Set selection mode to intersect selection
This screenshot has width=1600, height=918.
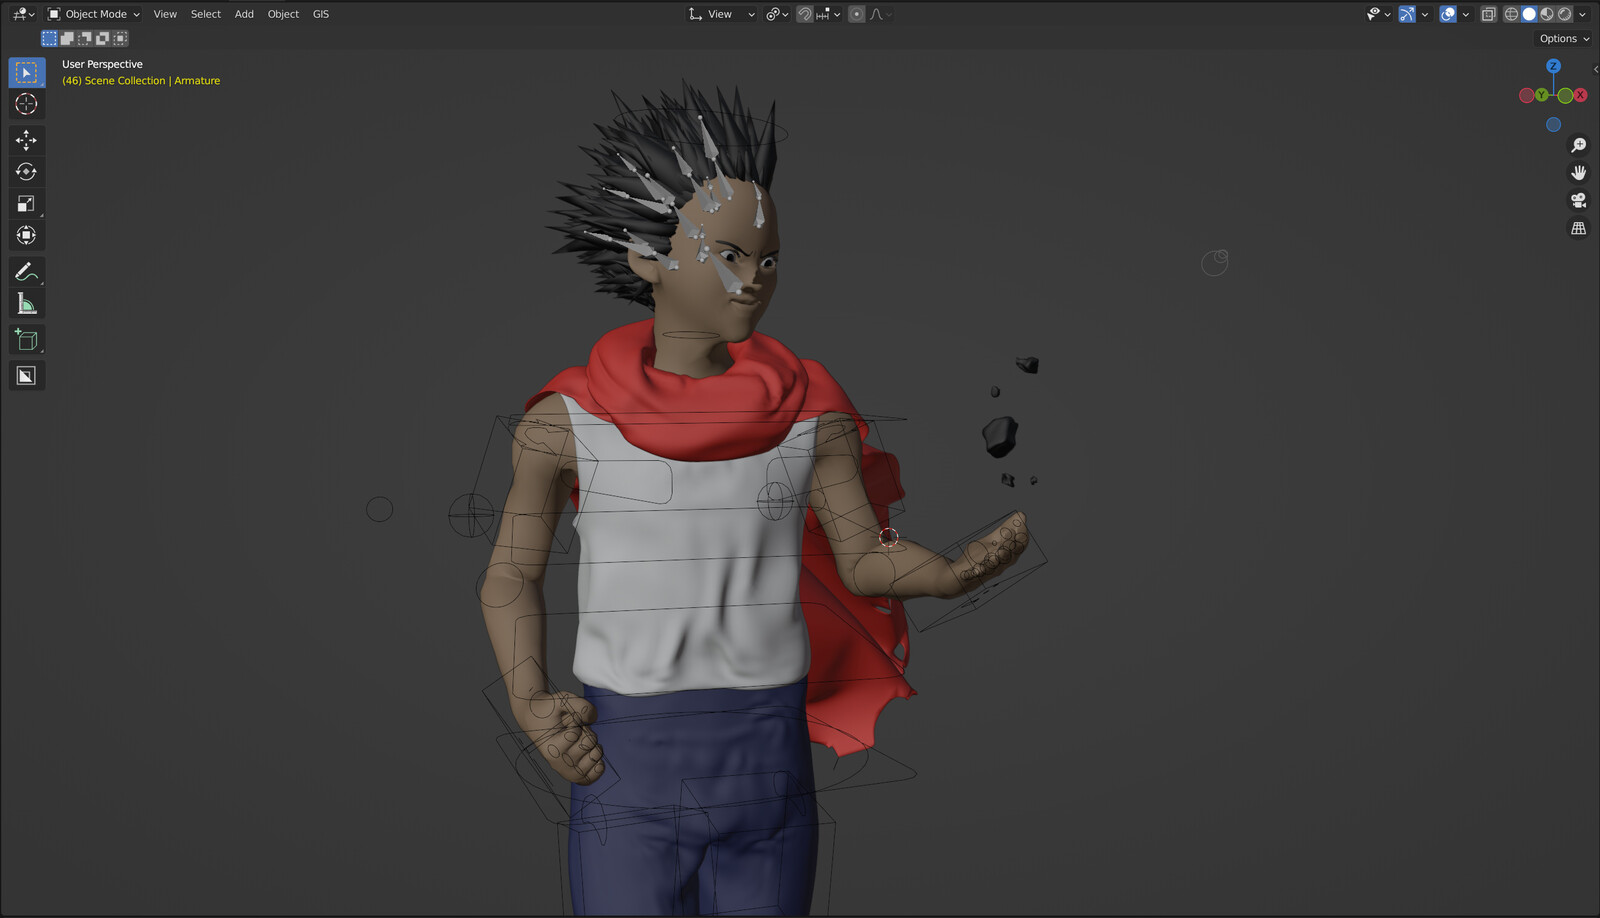tap(120, 38)
